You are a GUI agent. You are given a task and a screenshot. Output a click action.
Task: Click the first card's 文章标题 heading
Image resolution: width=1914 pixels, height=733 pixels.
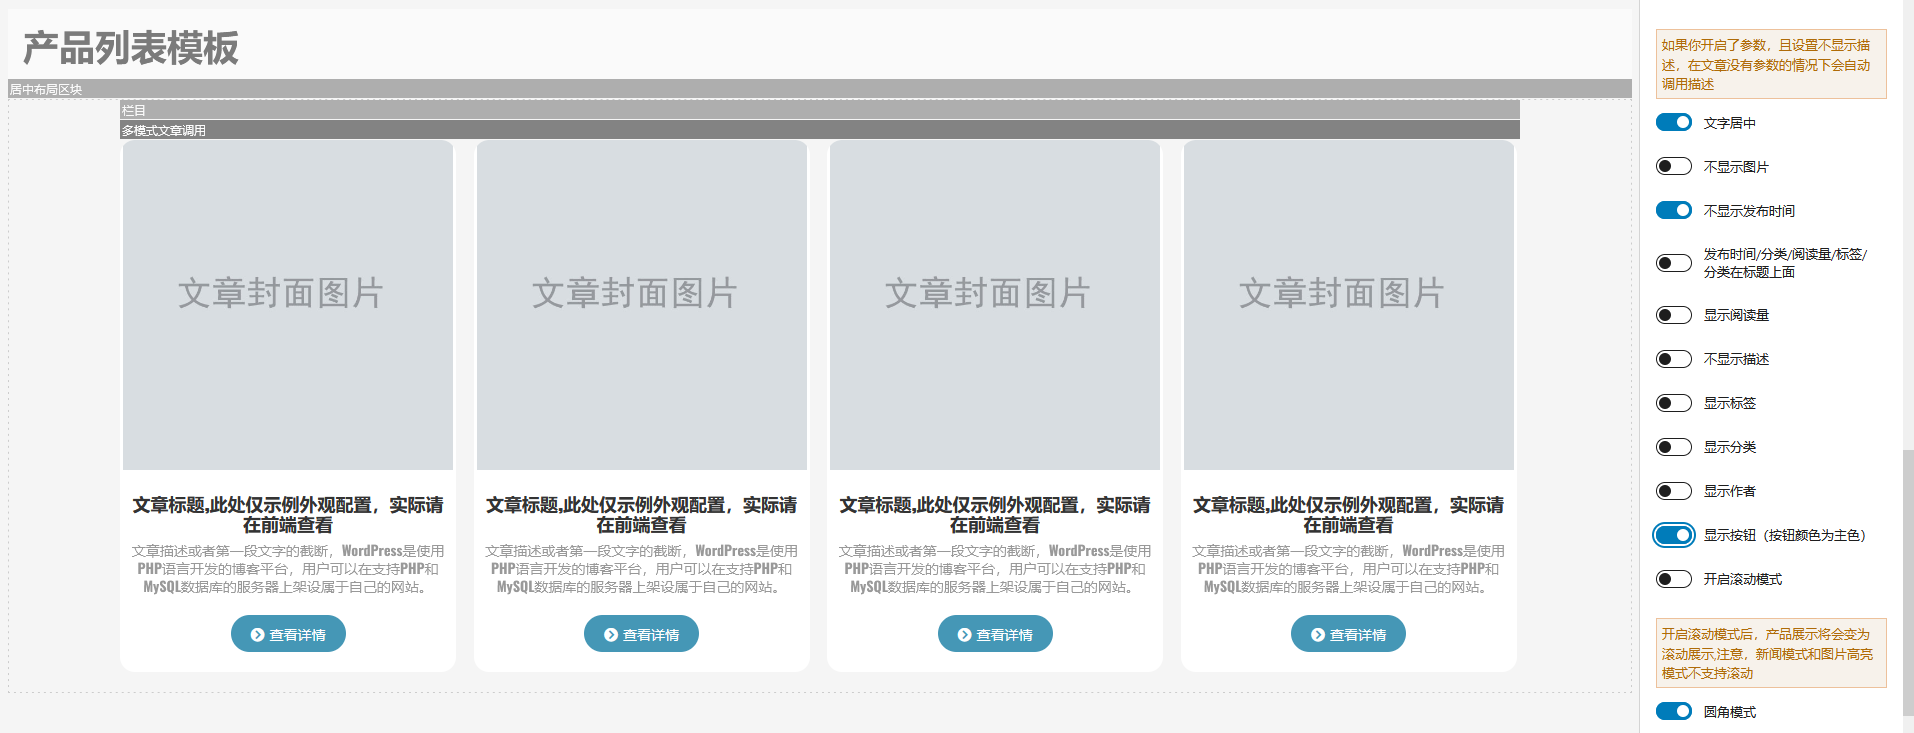pyautogui.click(x=288, y=515)
